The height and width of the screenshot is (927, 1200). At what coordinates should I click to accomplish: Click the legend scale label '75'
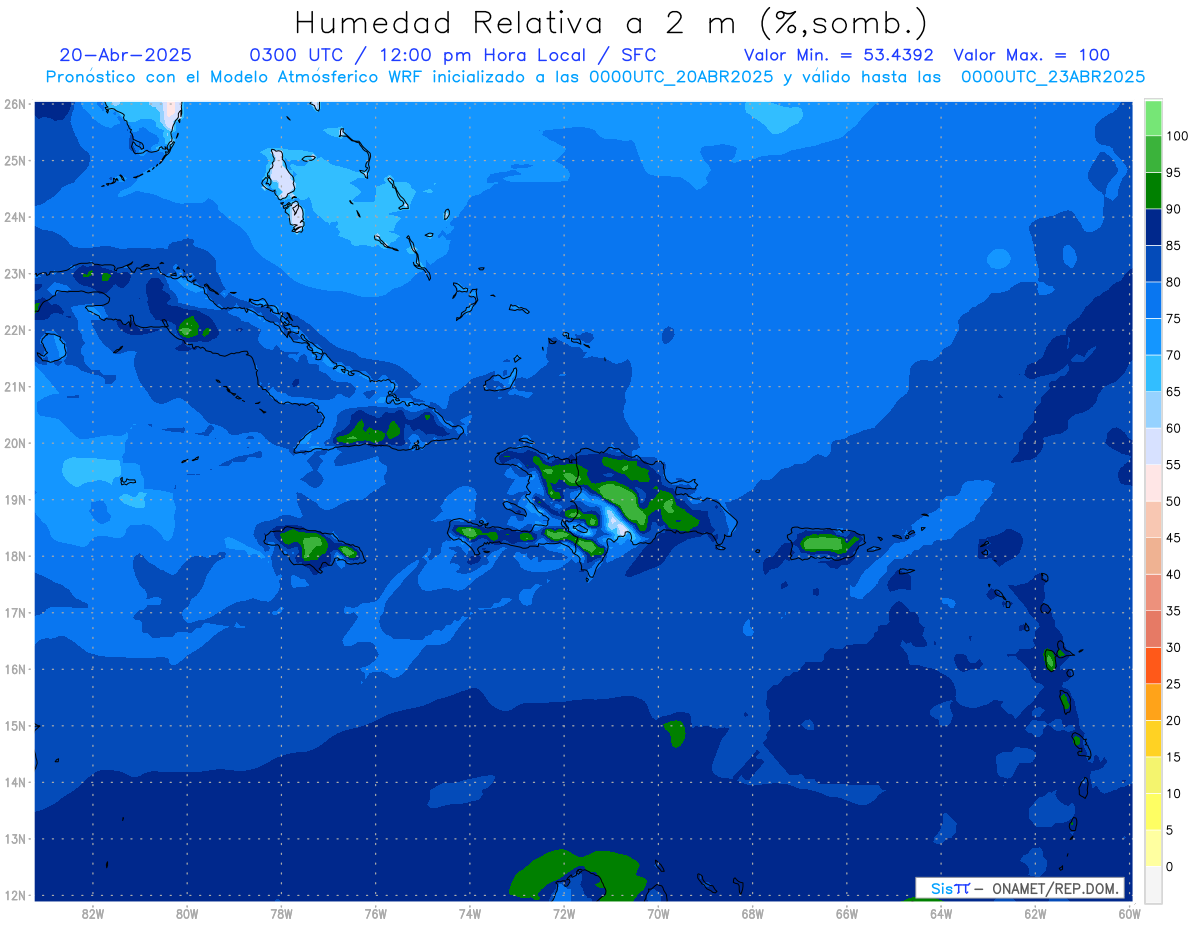[x=1173, y=318]
